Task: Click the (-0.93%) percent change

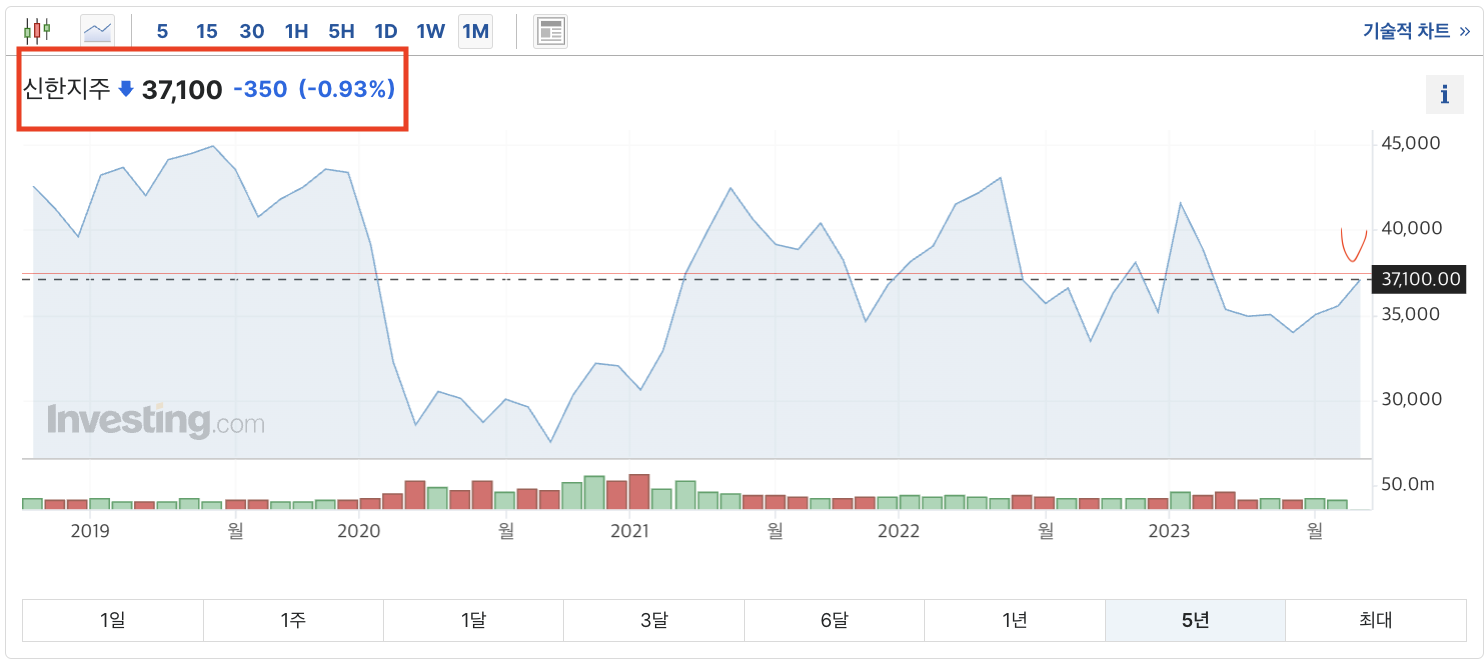Action: click(x=347, y=89)
